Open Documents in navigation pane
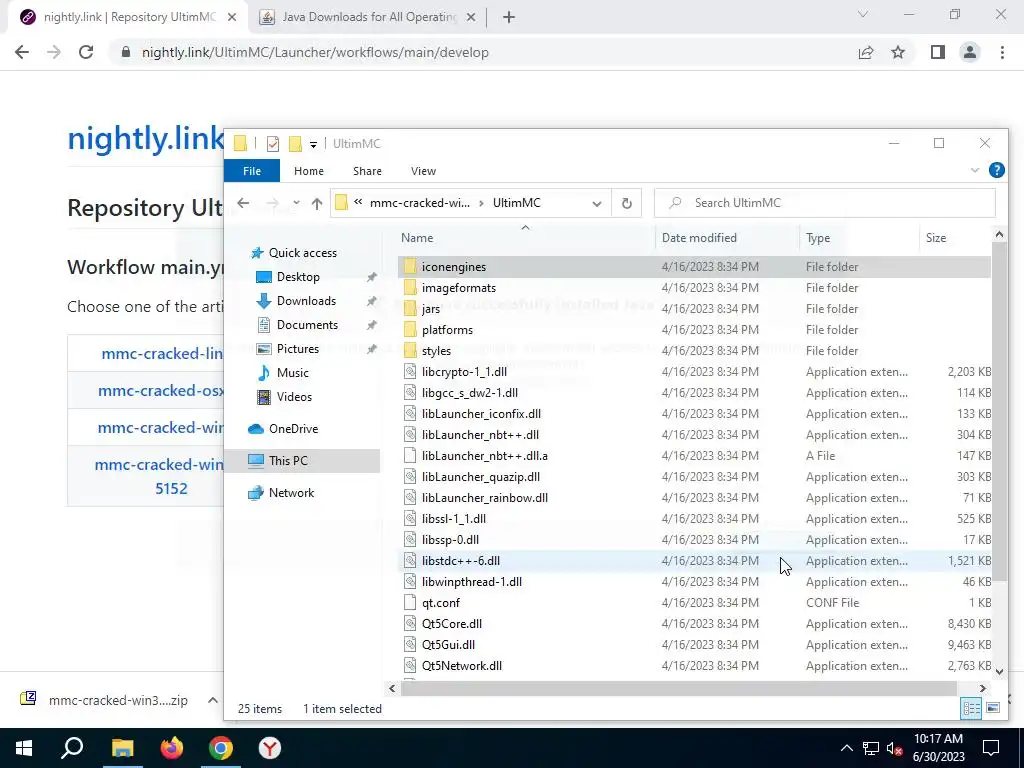 click(307, 325)
